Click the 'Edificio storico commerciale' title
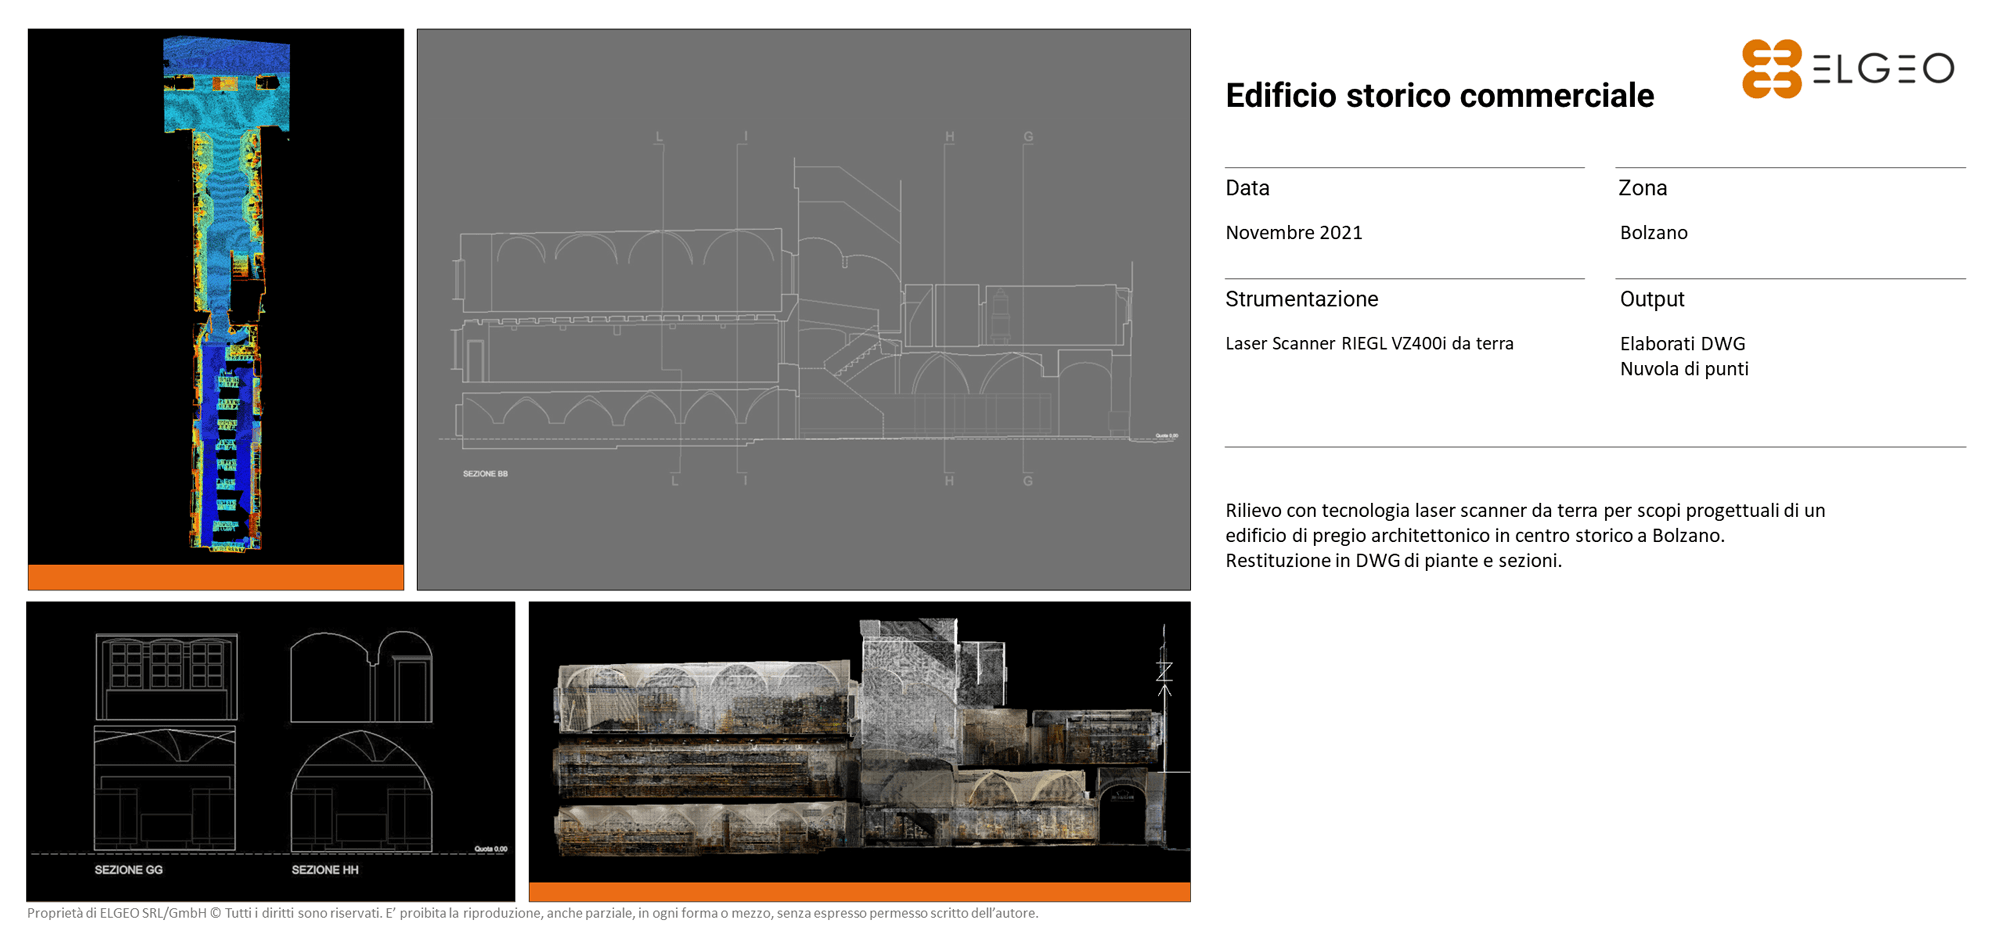Image resolution: width=2000 pixels, height=929 pixels. click(x=1439, y=96)
